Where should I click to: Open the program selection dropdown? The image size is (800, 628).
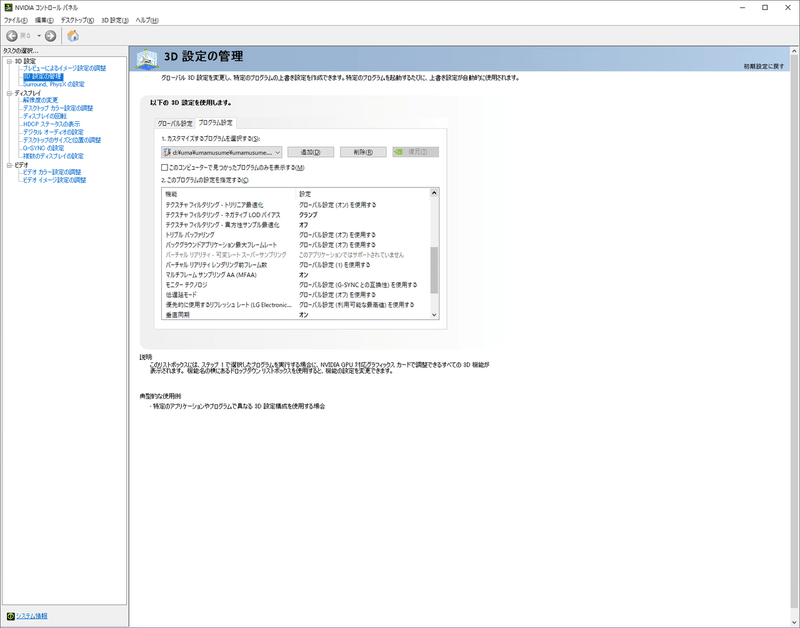pos(221,152)
